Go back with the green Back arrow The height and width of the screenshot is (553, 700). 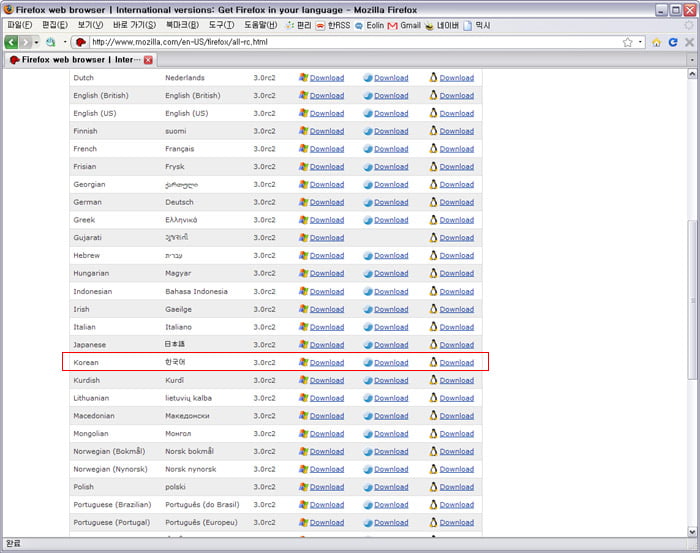pos(11,42)
